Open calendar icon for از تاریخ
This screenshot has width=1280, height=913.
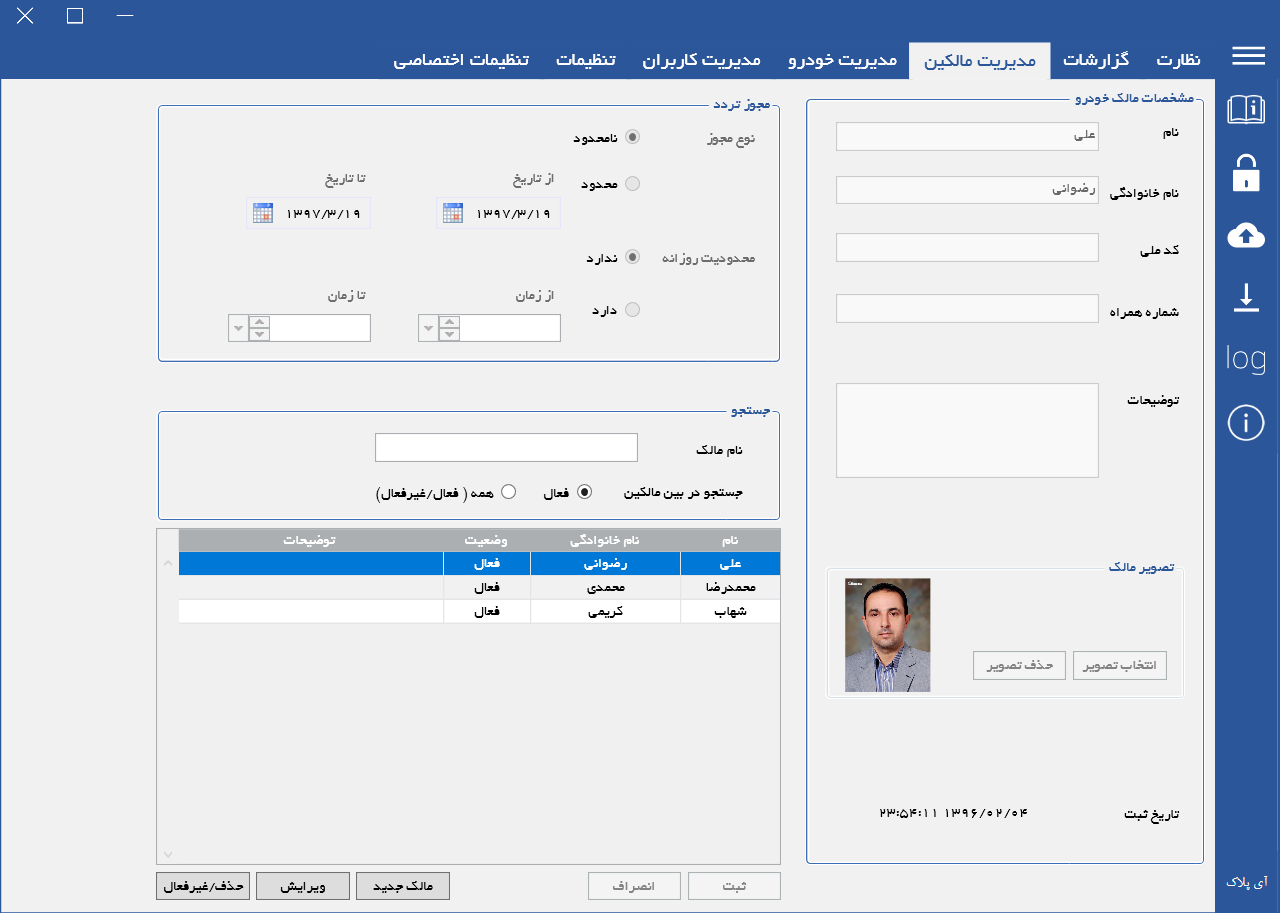coord(453,213)
